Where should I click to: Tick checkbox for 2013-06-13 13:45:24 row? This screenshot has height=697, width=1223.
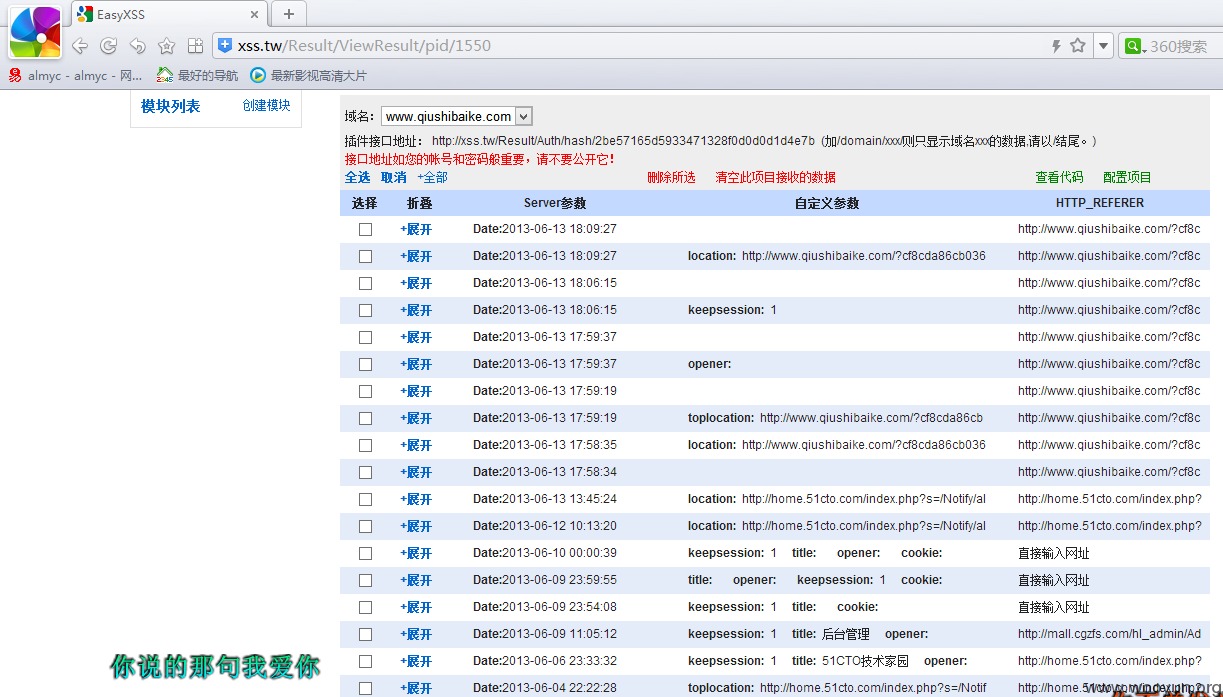[365, 499]
